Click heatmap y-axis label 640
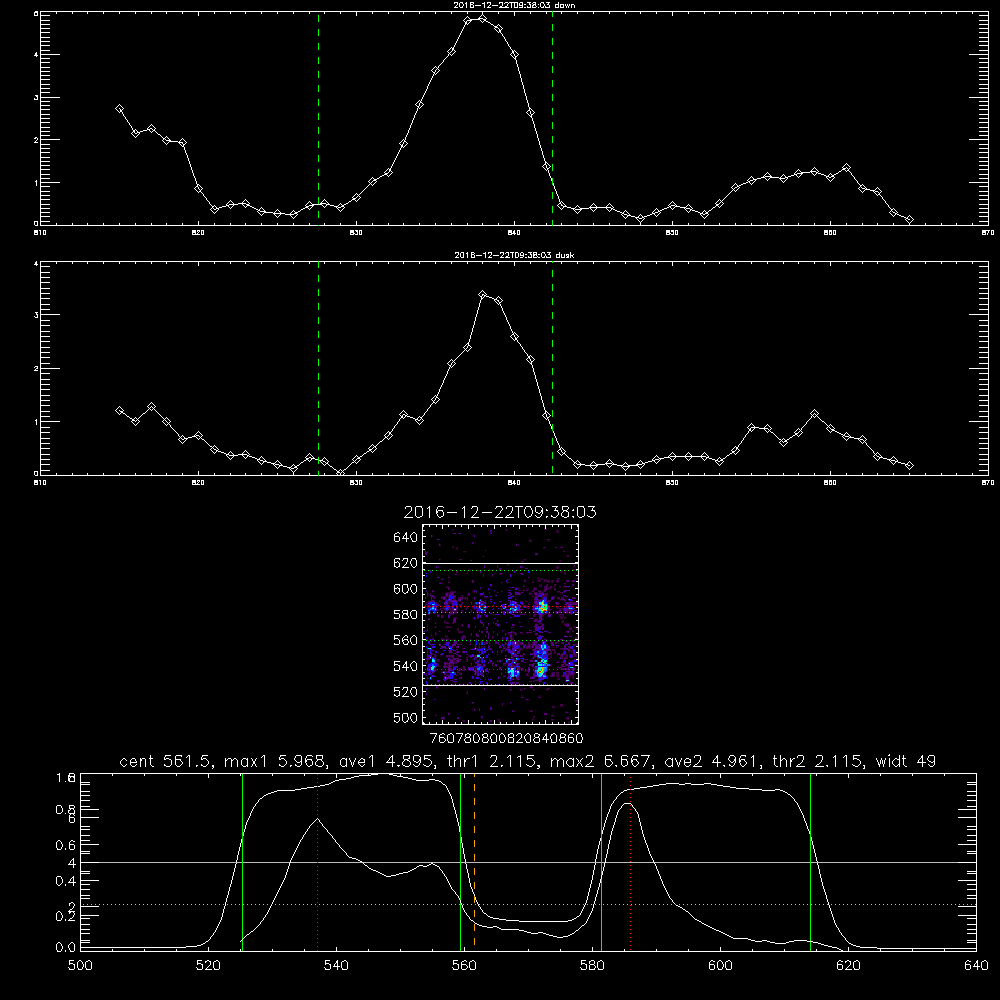The height and width of the screenshot is (1000, 1000). [405, 537]
